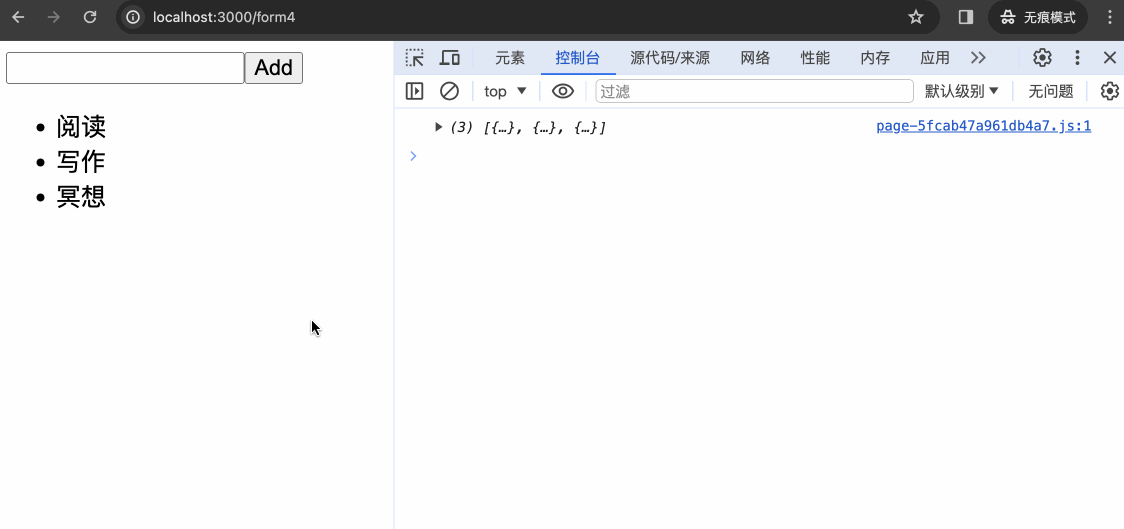This screenshot has width=1124, height=529.
Task: Show more DevTools tabs chevron
Action: [x=978, y=58]
